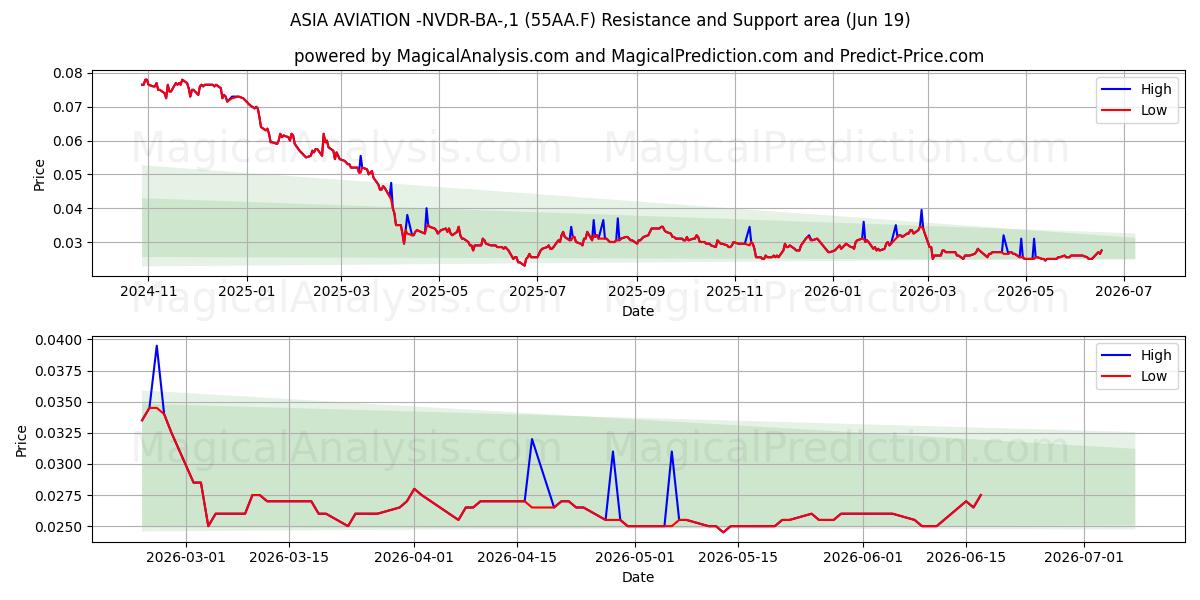Click the 0.0250 price tick label
The height and width of the screenshot is (600, 1200).
point(59,527)
